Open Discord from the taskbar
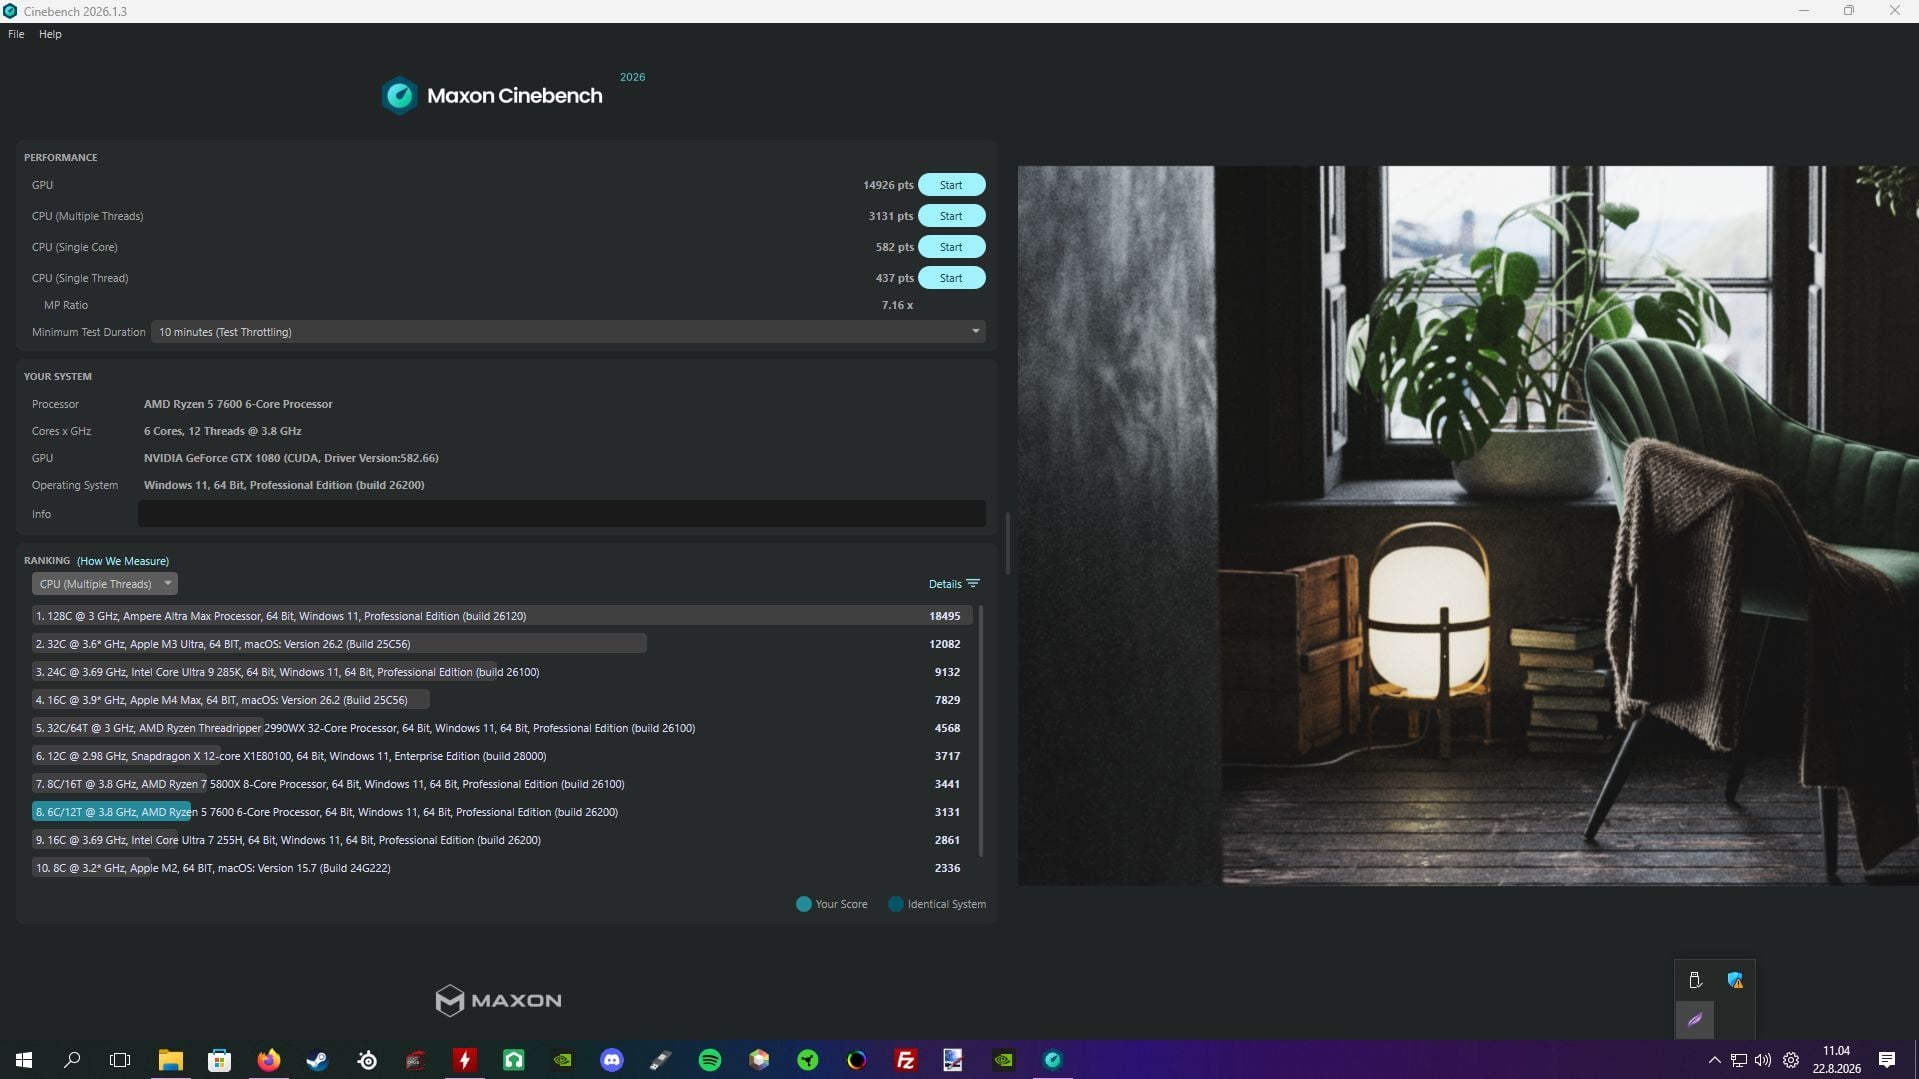The height and width of the screenshot is (1079, 1919). [x=612, y=1060]
